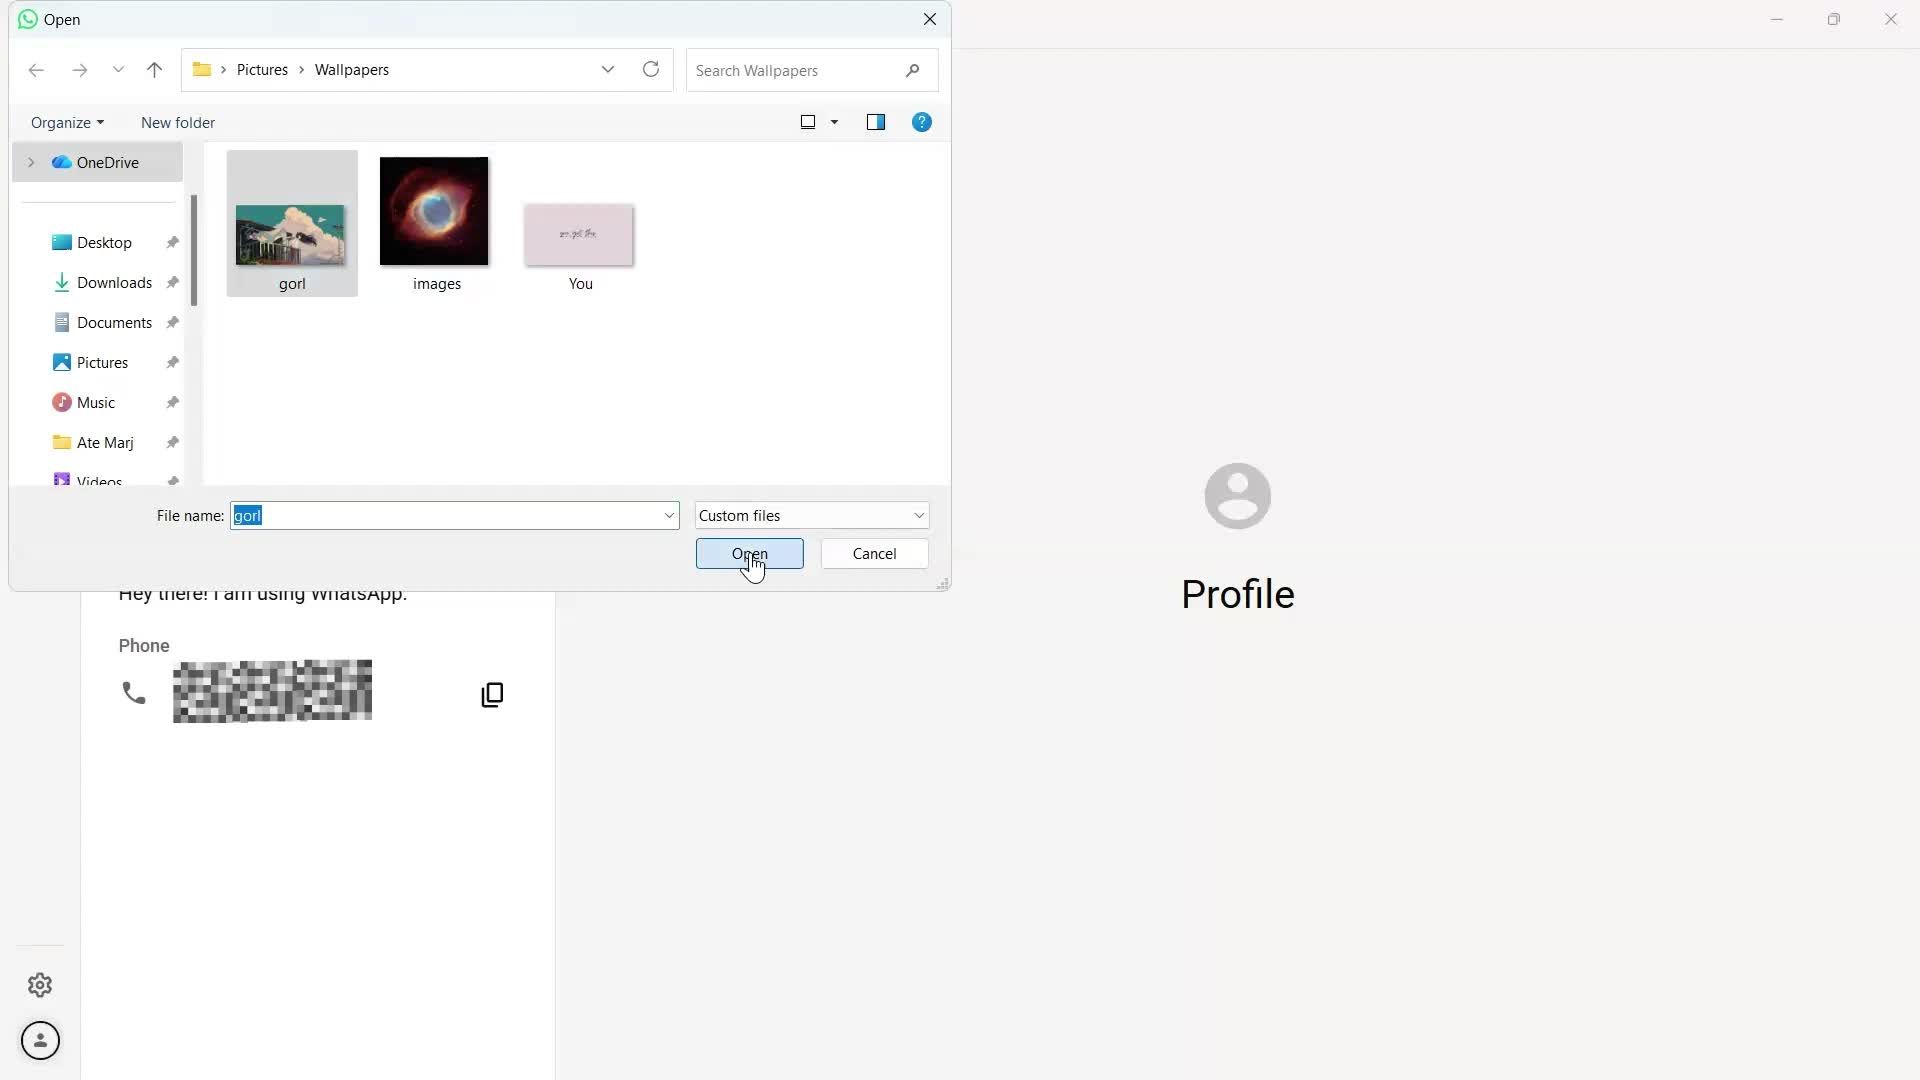Open the Organize menu
Viewport: 1920px width, 1080px height.
(x=66, y=122)
